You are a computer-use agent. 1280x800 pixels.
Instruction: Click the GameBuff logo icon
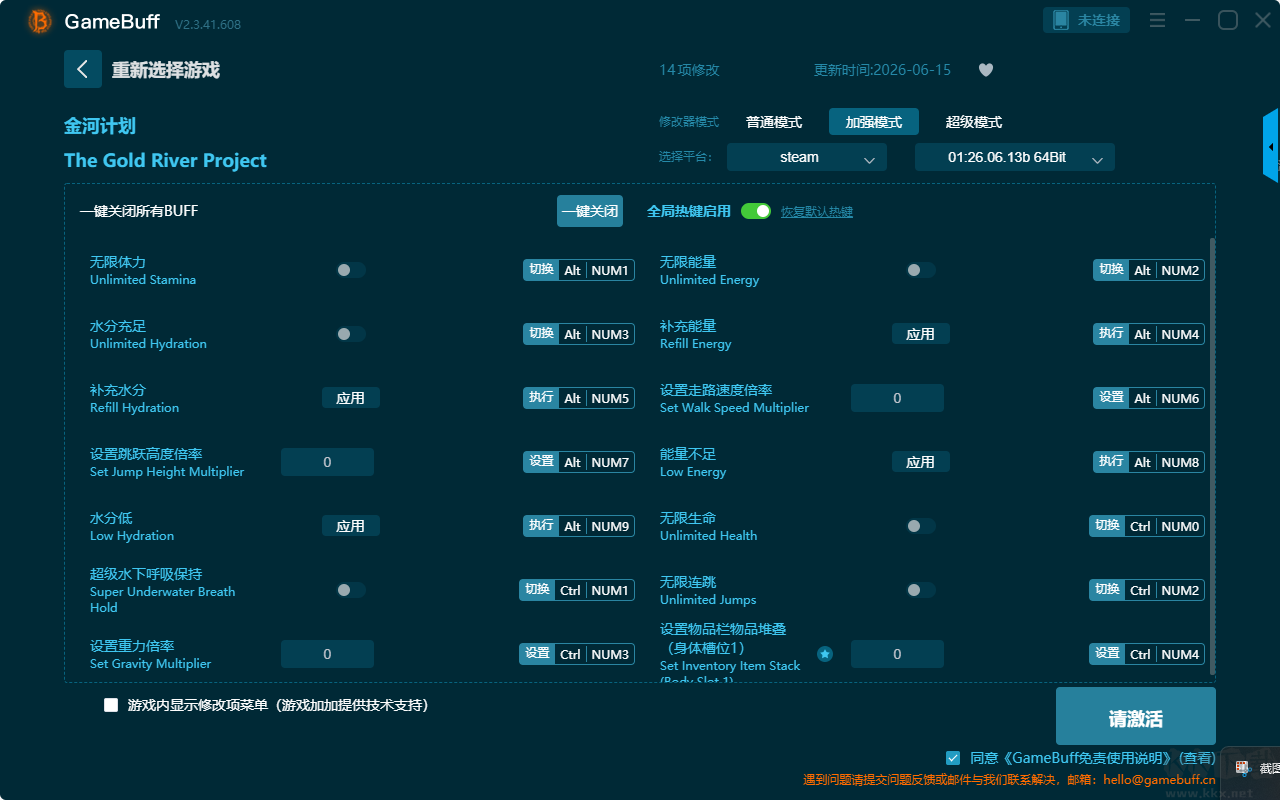coord(40,21)
